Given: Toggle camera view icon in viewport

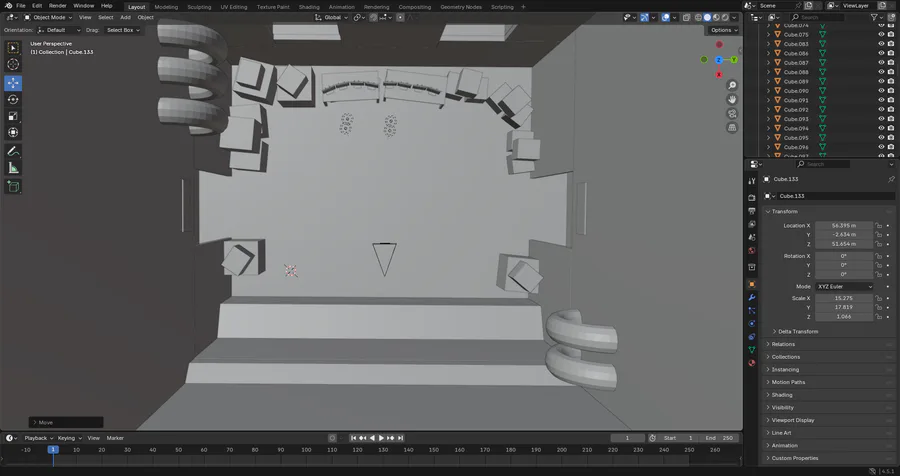Looking at the screenshot, I should pyautogui.click(x=732, y=114).
